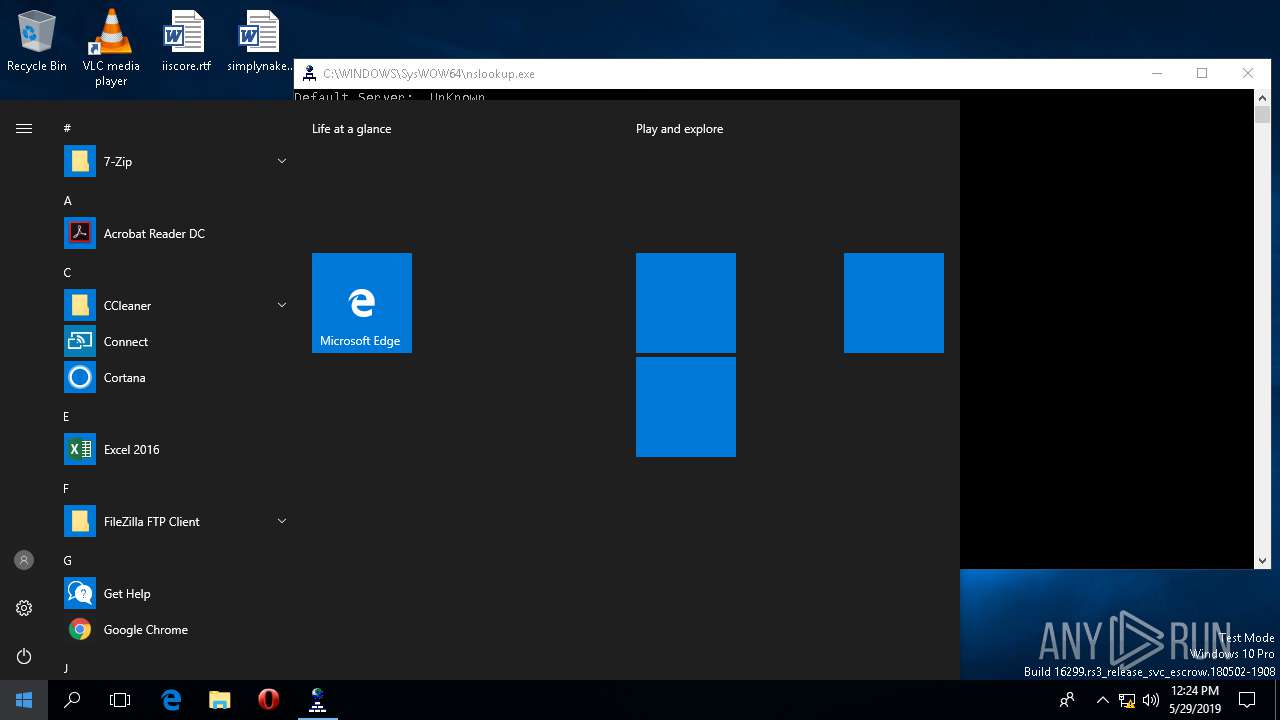The height and width of the screenshot is (720, 1280).
Task: Open the Action Center notifications icon
Action: pos(1247,700)
